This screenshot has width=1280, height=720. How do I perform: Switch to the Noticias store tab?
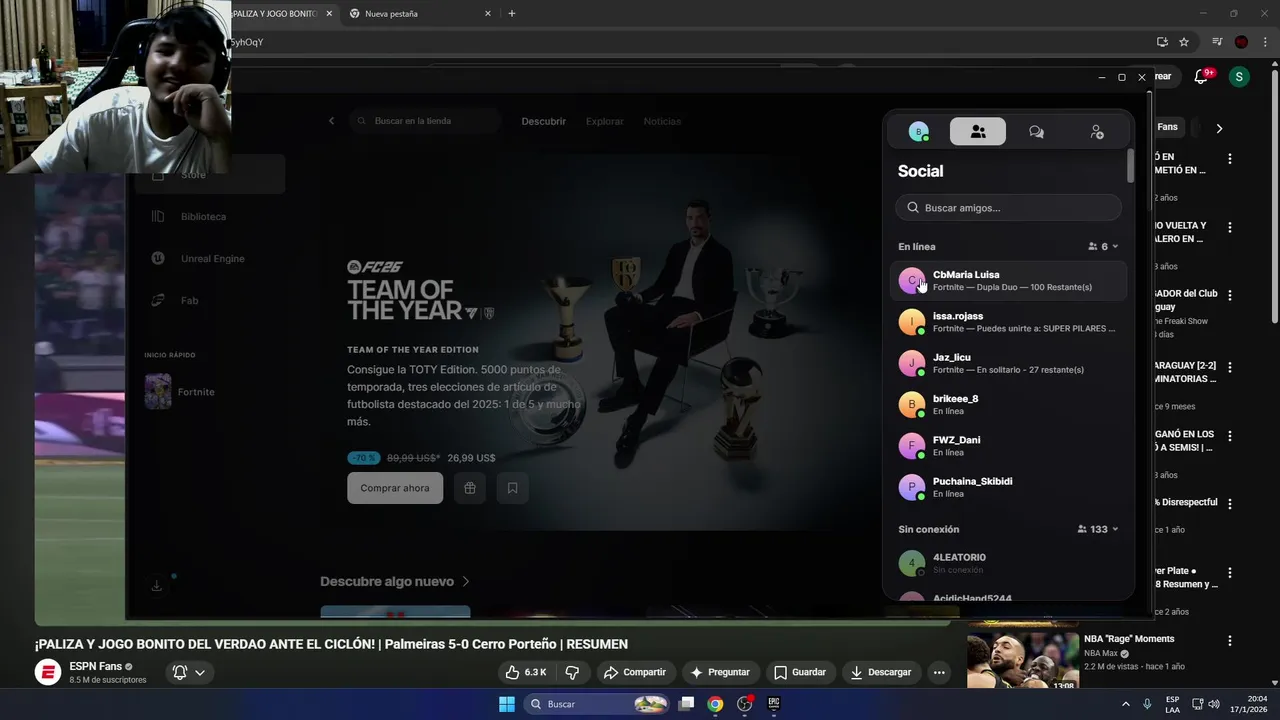[x=662, y=121]
